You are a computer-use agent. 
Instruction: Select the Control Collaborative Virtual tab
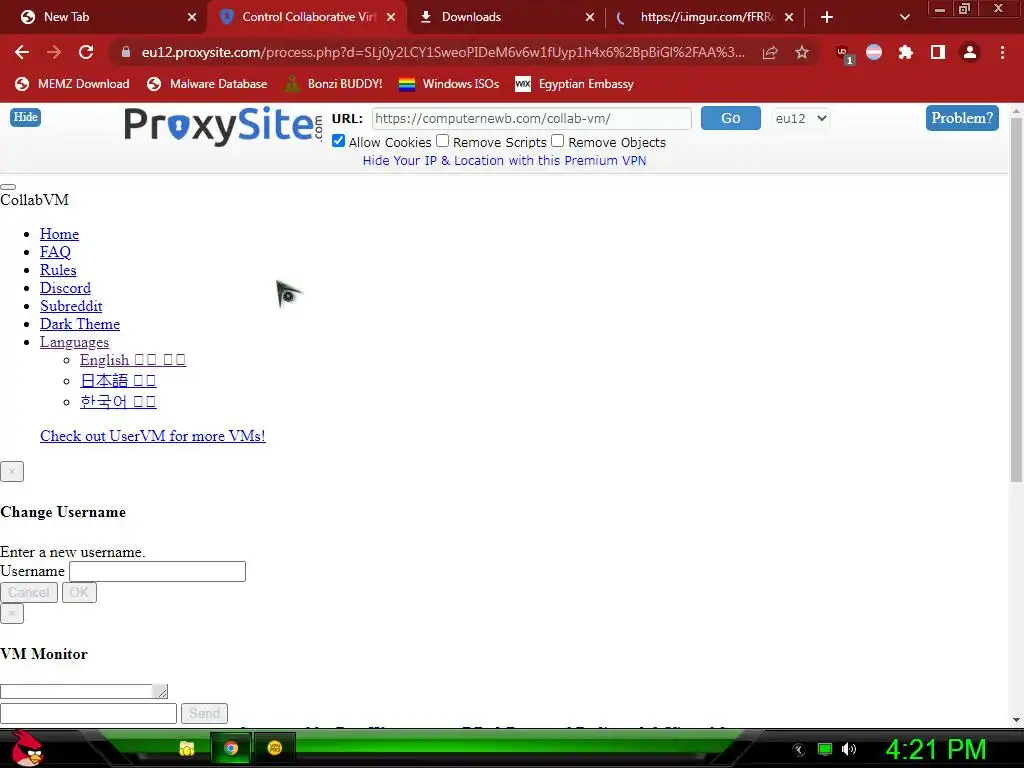(308, 17)
